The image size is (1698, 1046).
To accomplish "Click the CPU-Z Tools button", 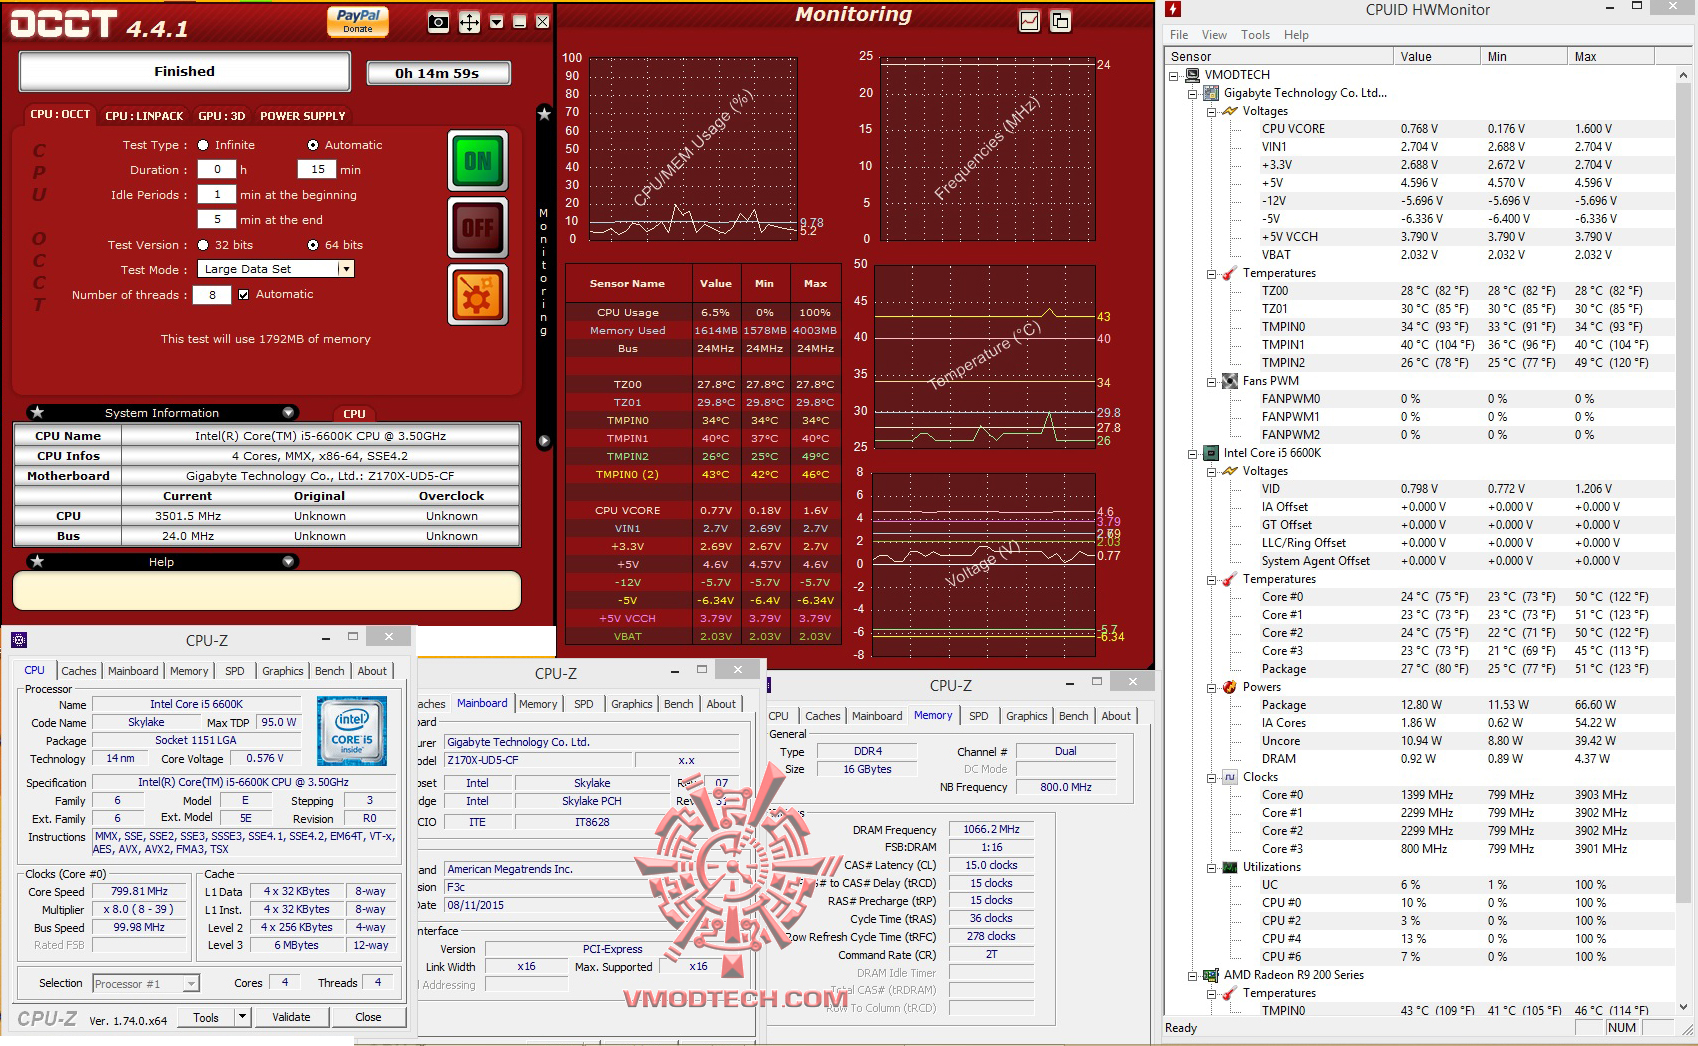I will pos(206,1017).
